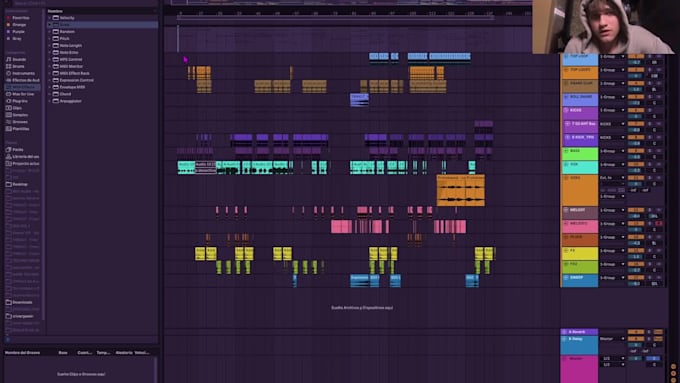Viewport: 680px width, 383px height.
Task: Open VOXS Ext. In input dropdown
Action: coord(612,177)
